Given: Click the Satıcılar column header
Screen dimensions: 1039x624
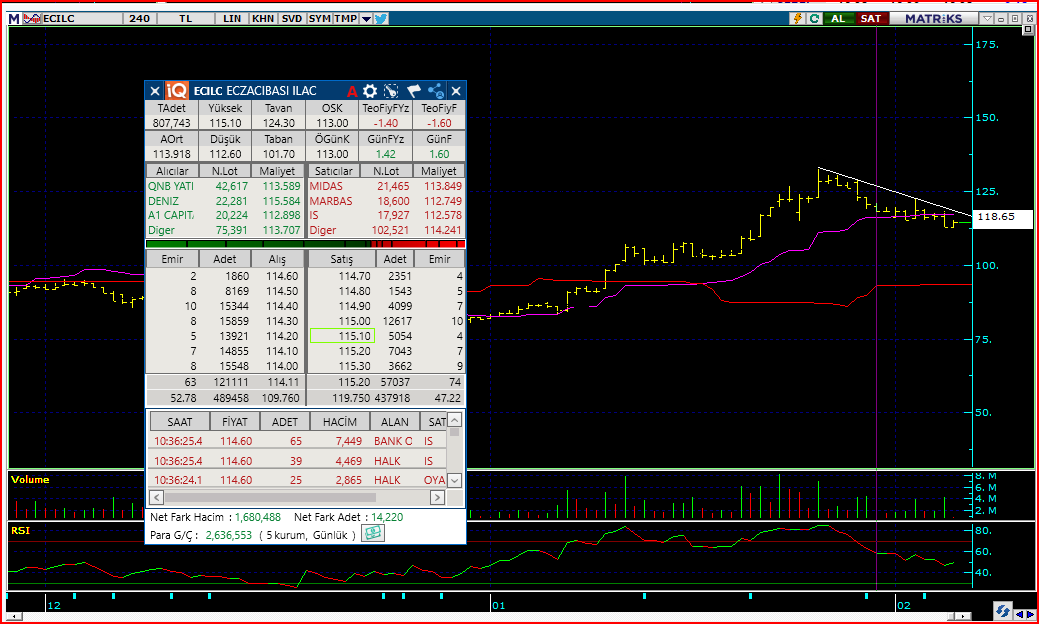Looking at the screenshot, I should [x=333, y=171].
